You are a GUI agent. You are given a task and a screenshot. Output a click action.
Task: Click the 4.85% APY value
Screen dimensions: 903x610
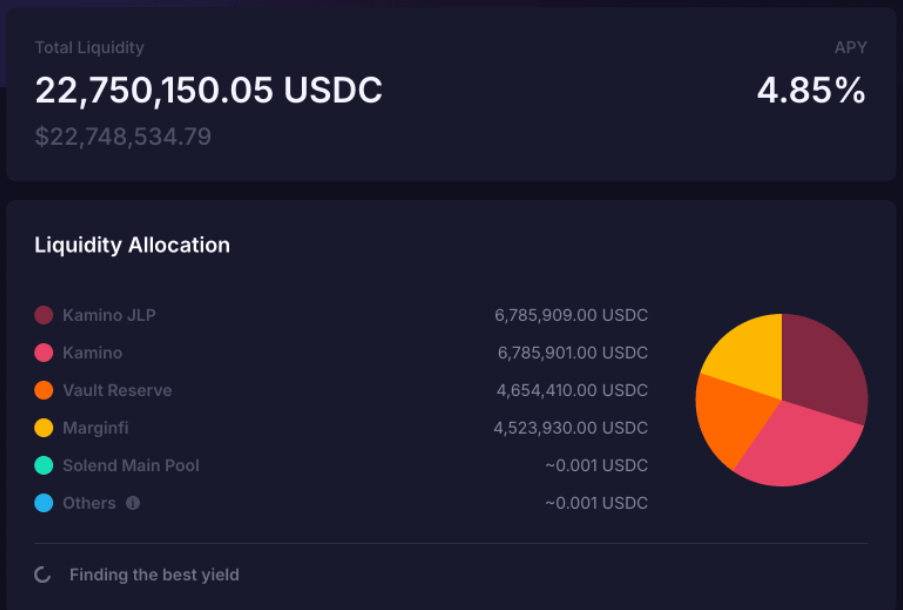tap(811, 91)
